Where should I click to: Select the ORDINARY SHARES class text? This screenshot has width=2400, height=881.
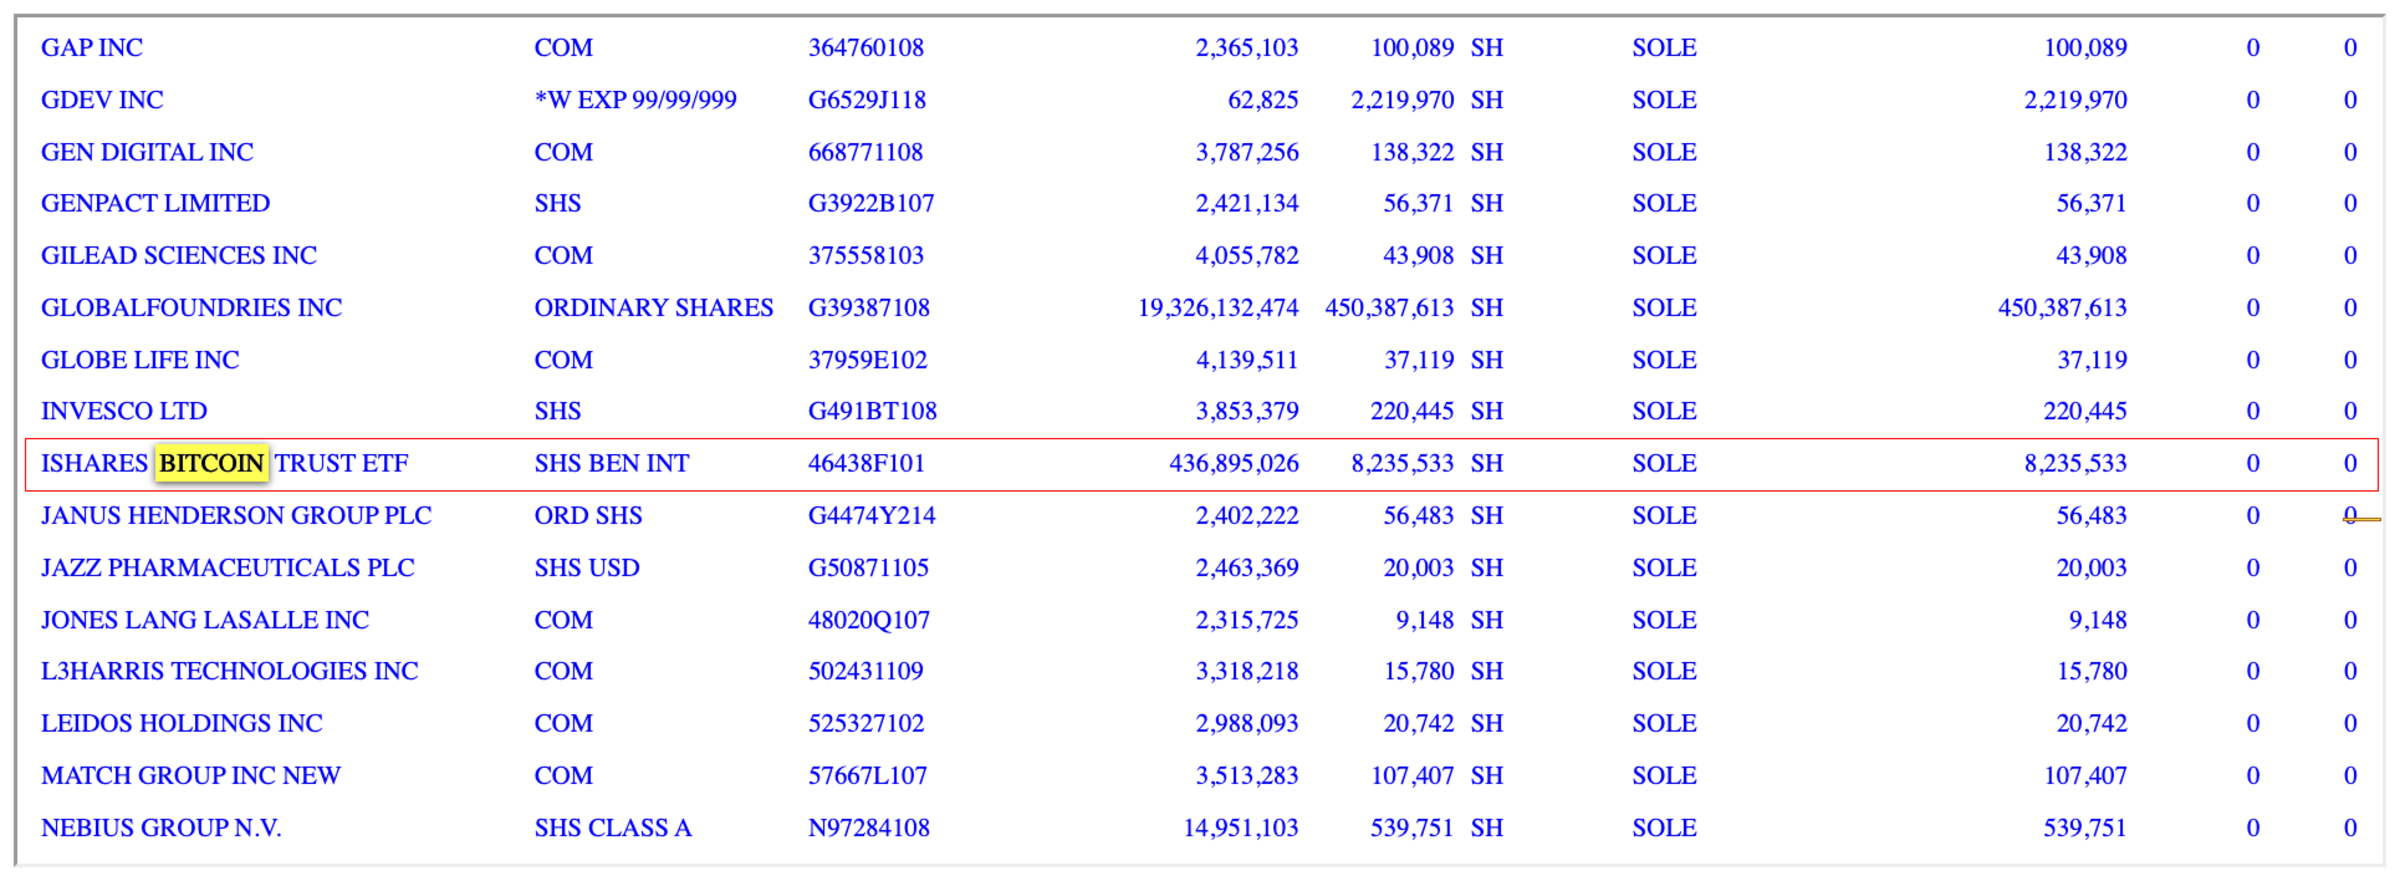pos(654,307)
